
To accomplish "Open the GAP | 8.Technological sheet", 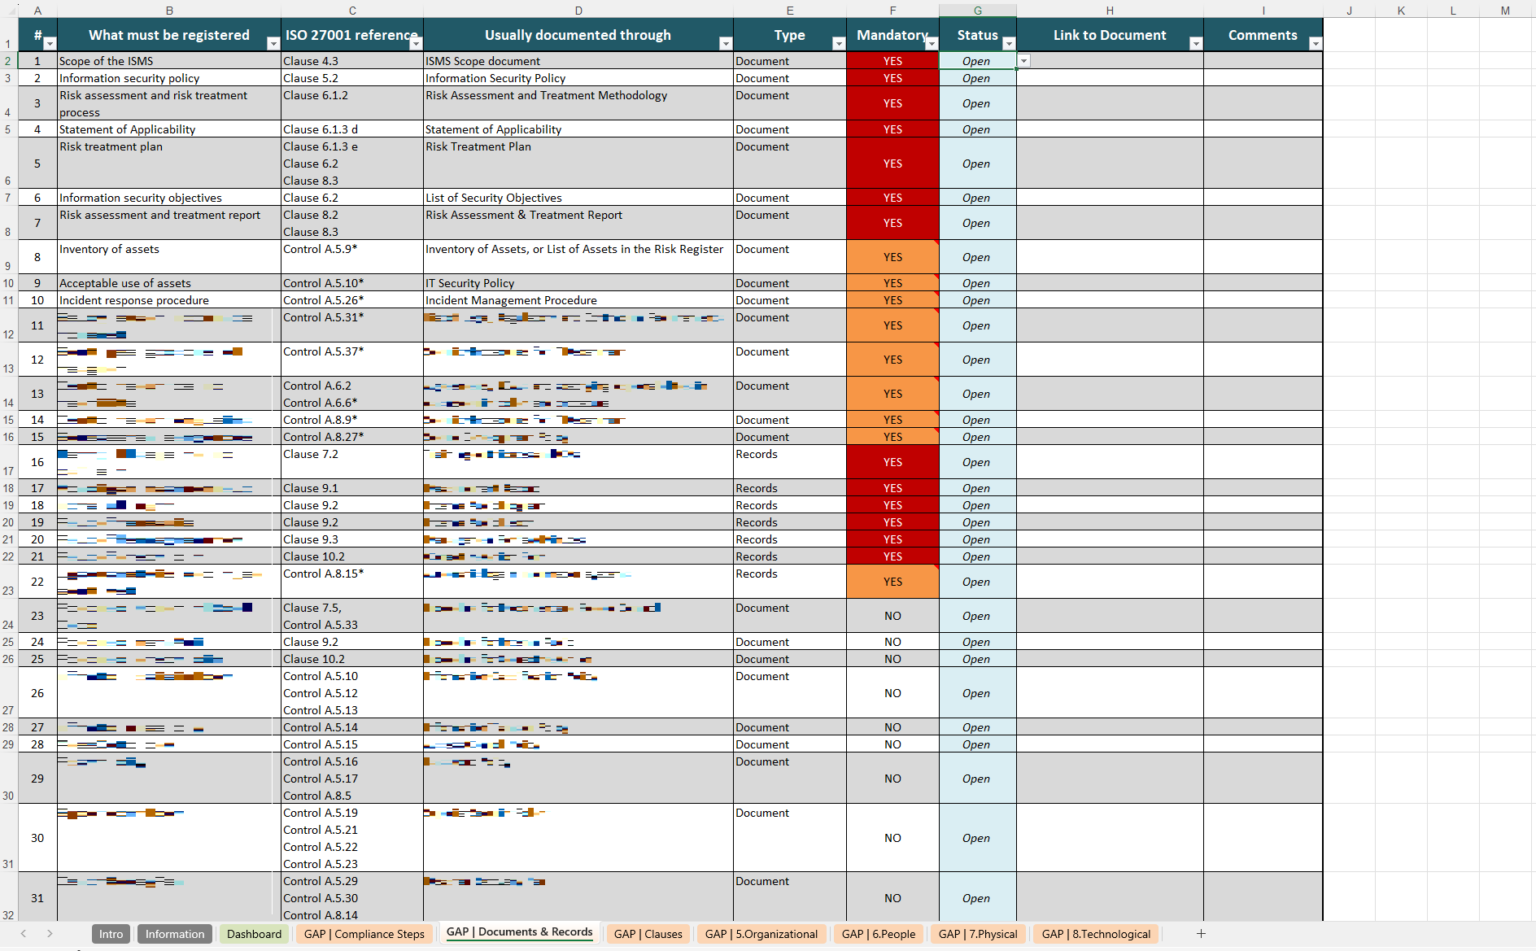I will (1096, 933).
